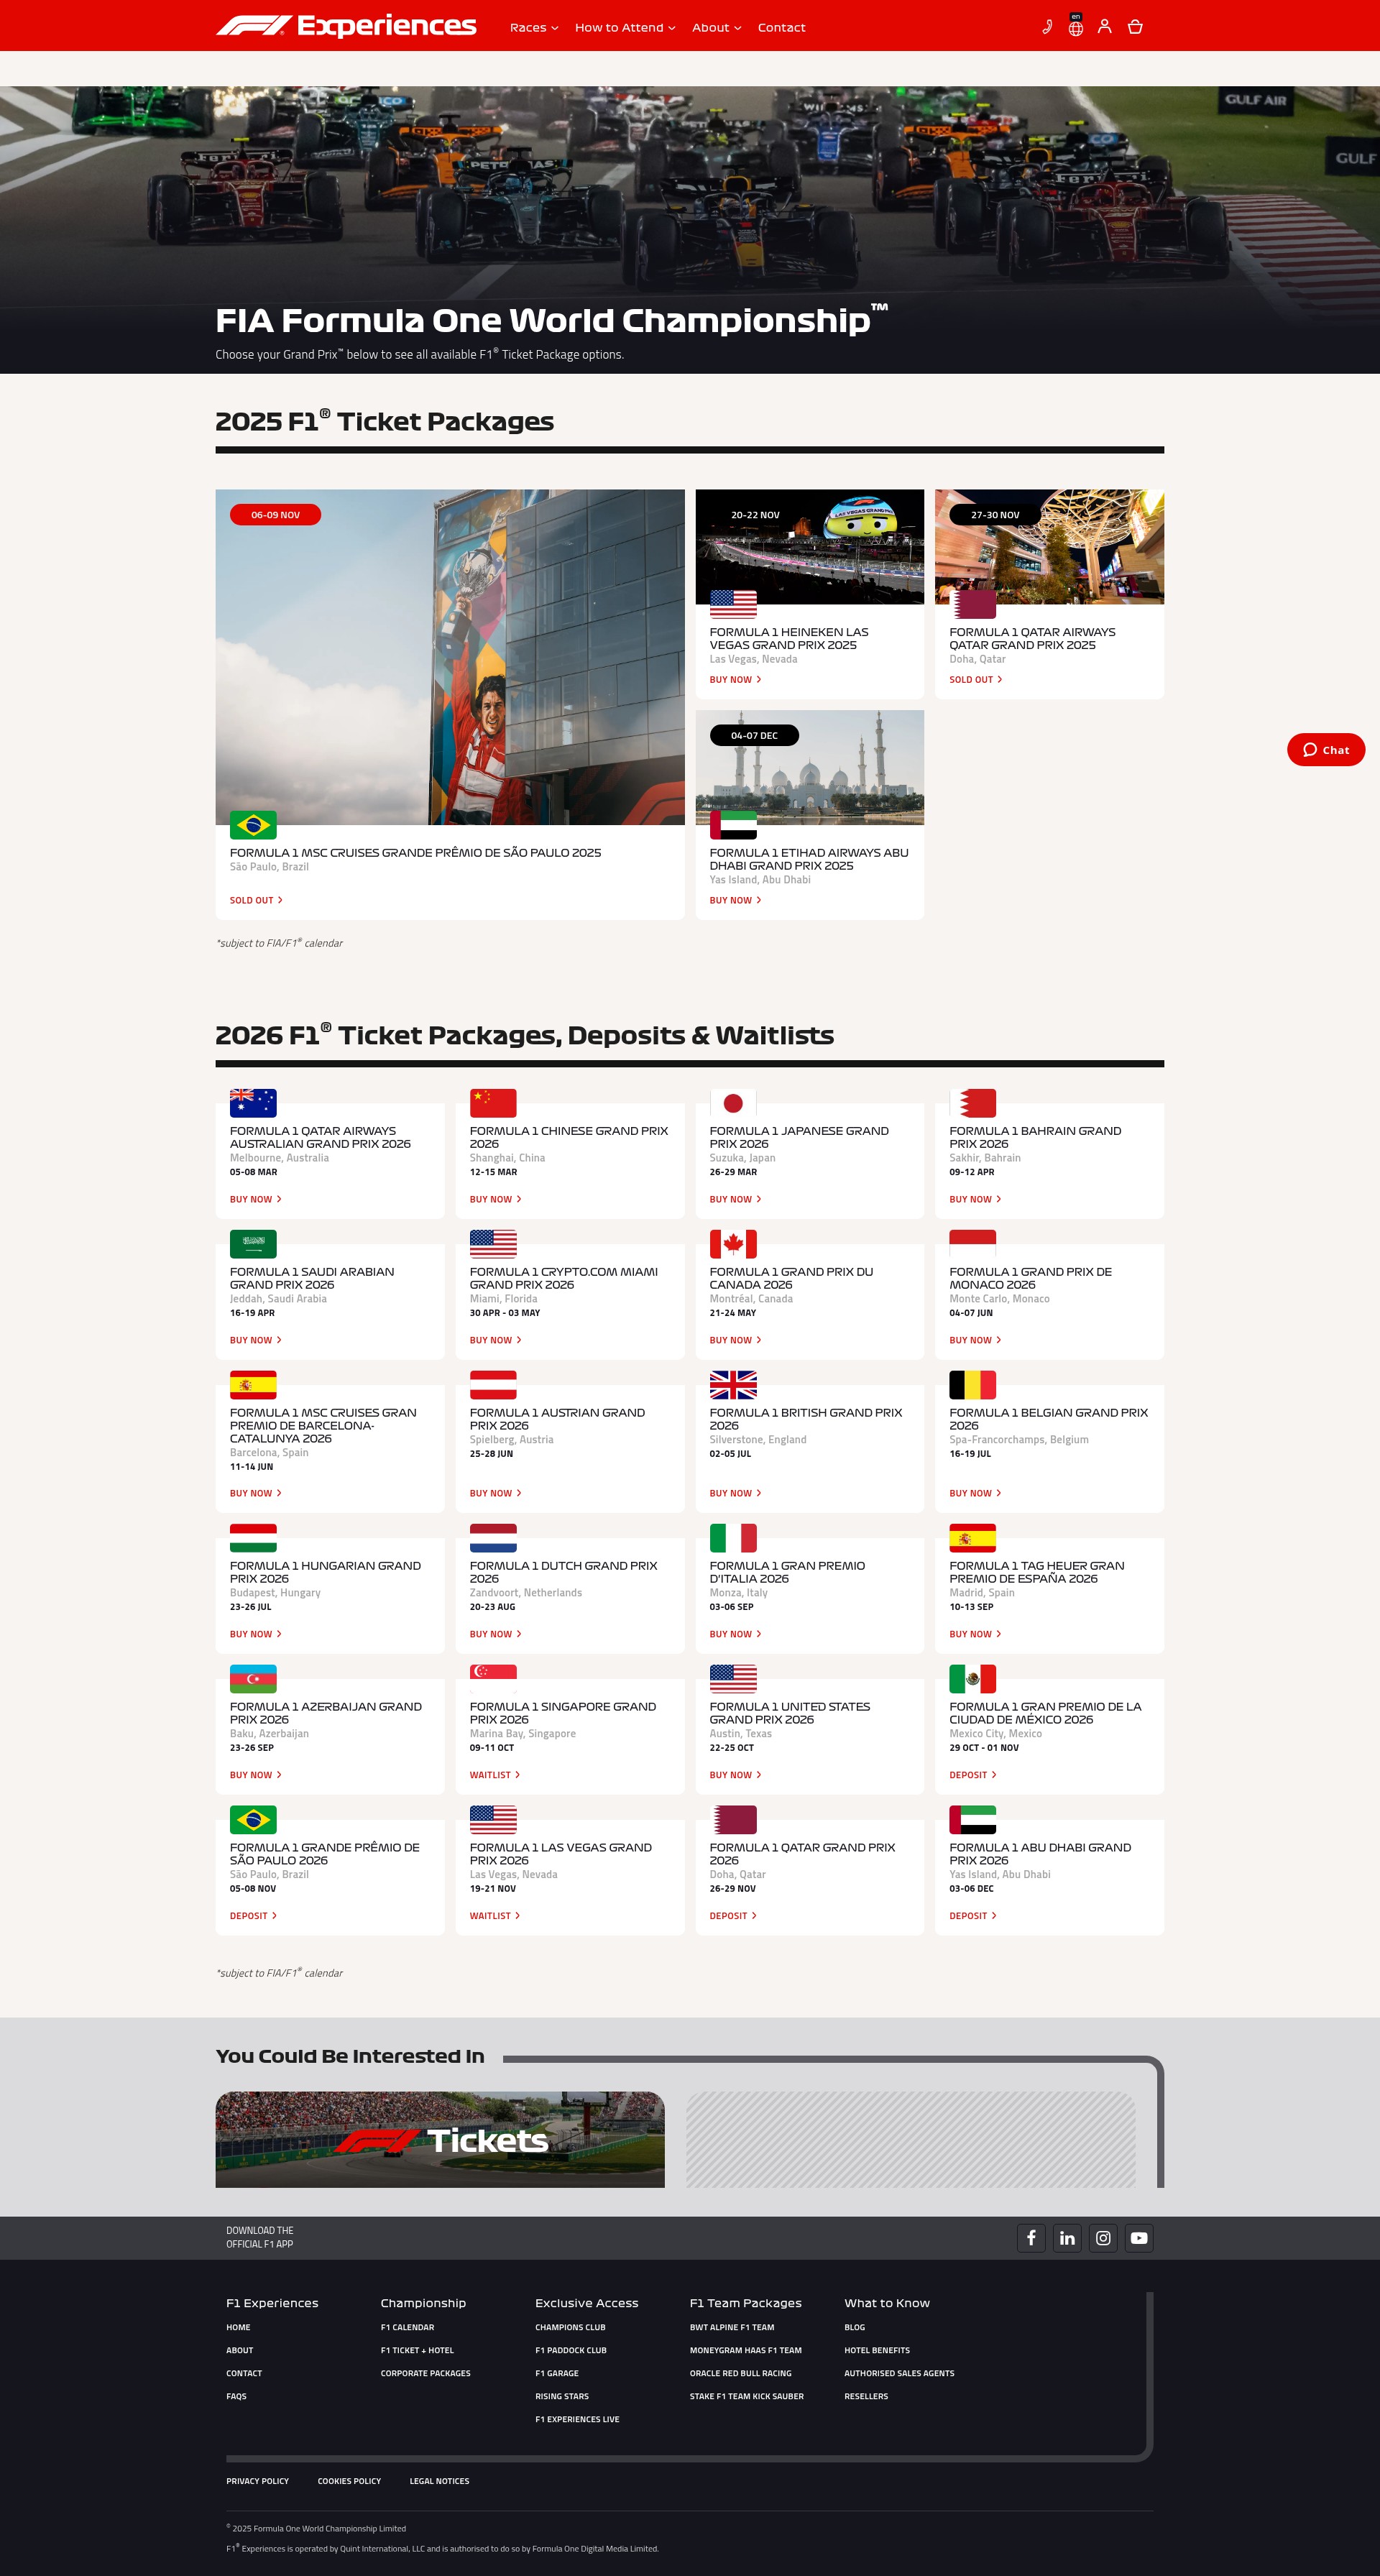Viewport: 1380px width, 2576px height.
Task: Click Formula 1 Qatar Grand Prix 2026 title
Action: click(x=802, y=1854)
